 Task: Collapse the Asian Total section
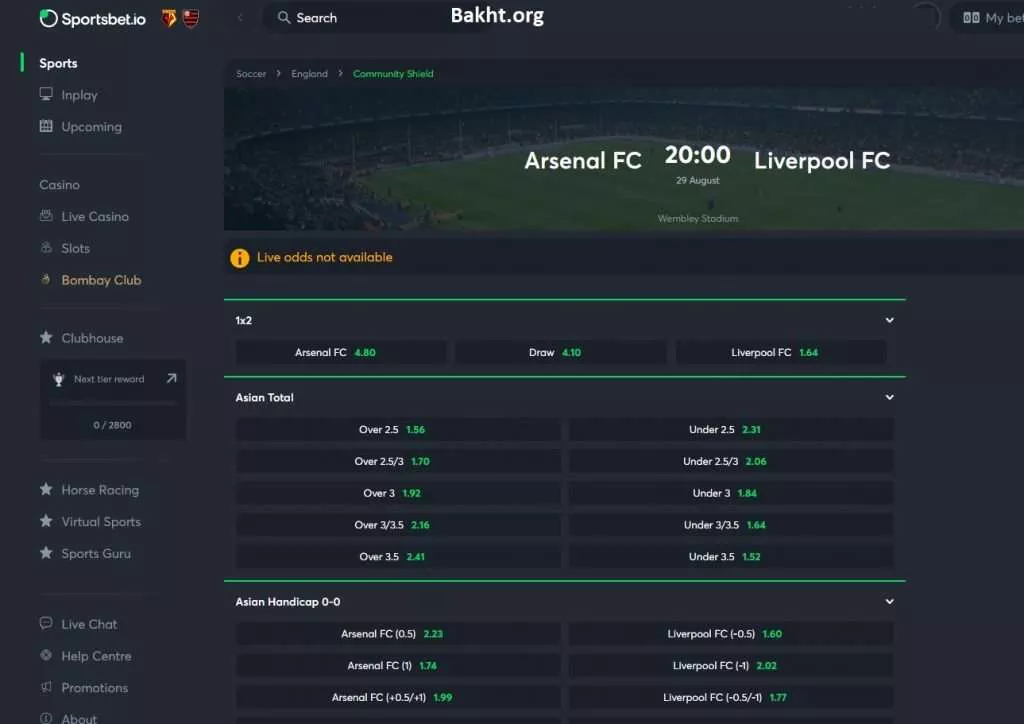click(889, 398)
